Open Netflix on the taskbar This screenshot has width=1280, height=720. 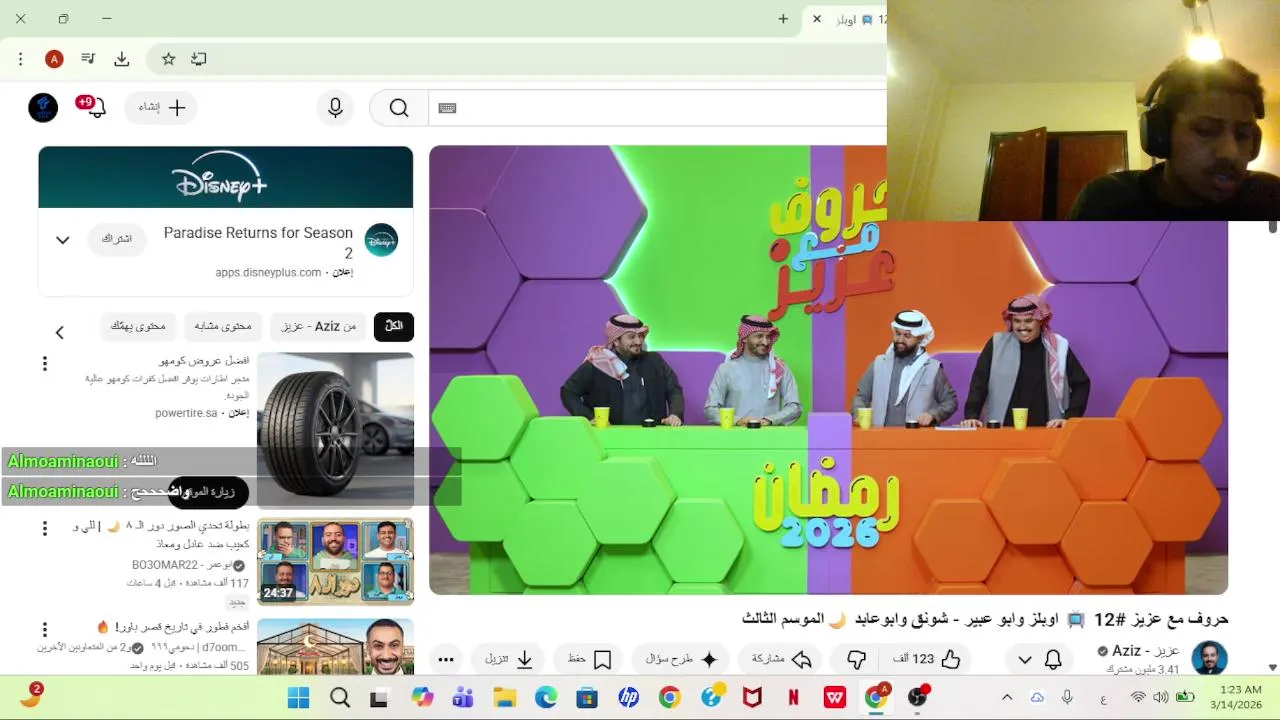(x=793, y=698)
